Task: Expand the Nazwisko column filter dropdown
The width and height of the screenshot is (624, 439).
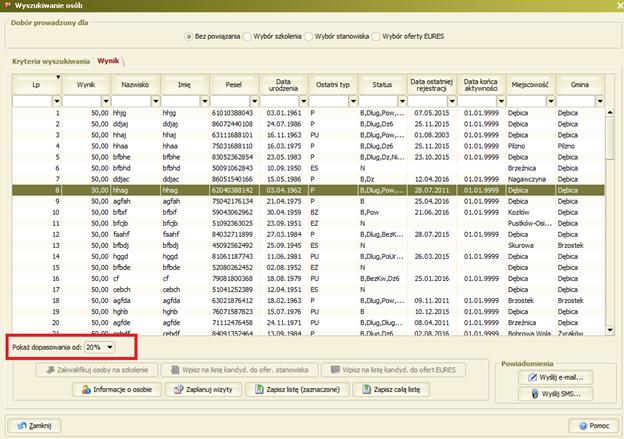Action: click(156, 101)
